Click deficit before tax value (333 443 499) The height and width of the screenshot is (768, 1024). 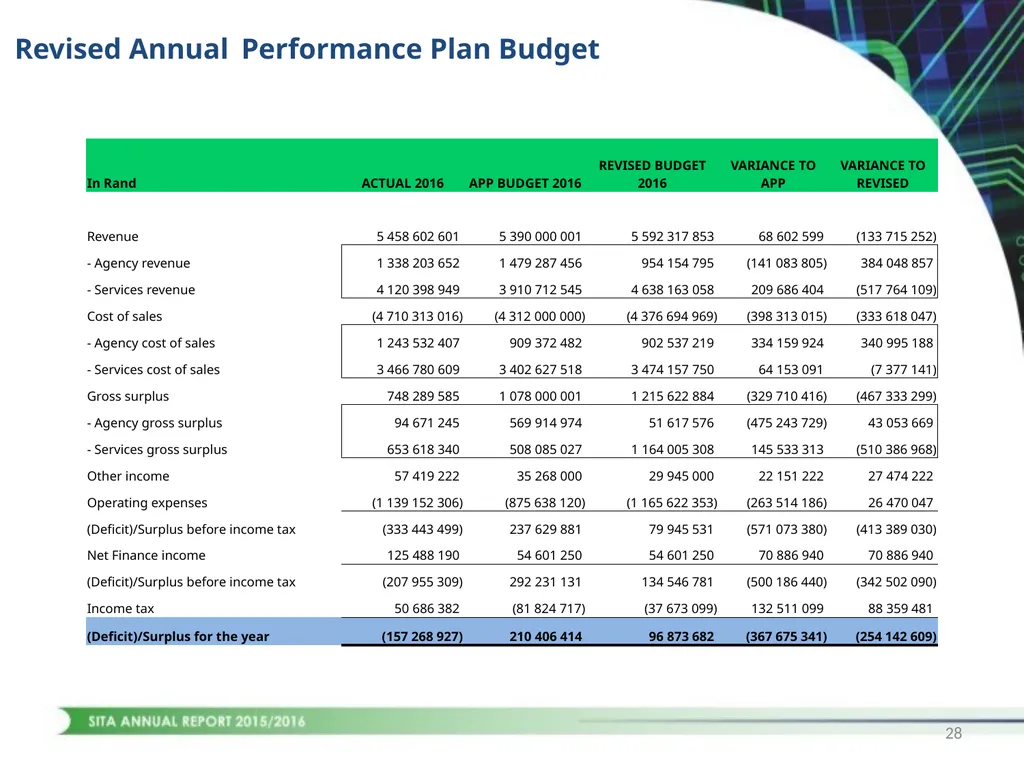point(422,530)
